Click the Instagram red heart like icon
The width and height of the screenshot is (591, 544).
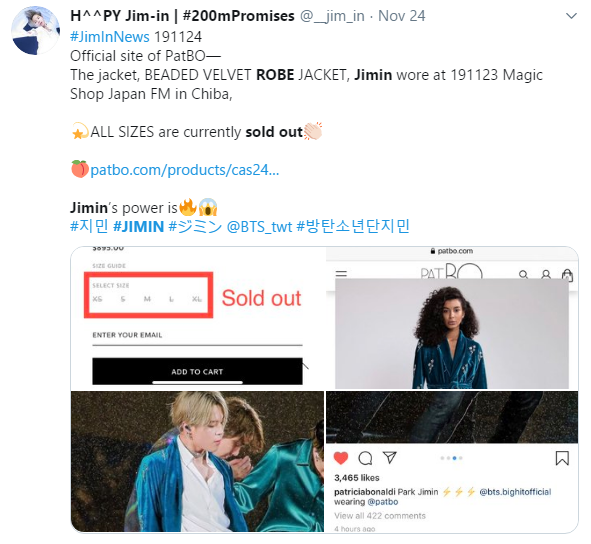[x=341, y=458]
